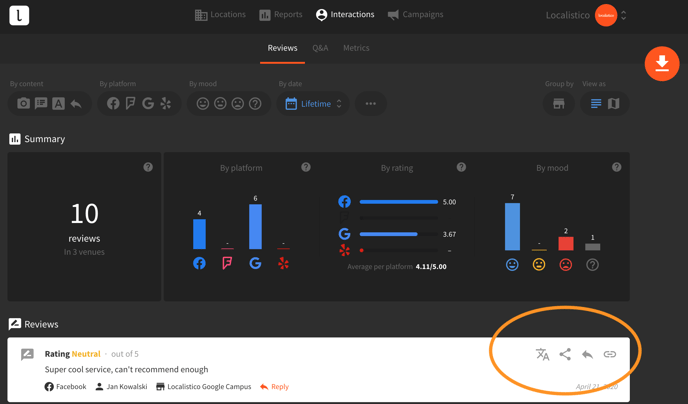
Task: Open the Reports section
Action: pyautogui.click(x=281, y=15)
